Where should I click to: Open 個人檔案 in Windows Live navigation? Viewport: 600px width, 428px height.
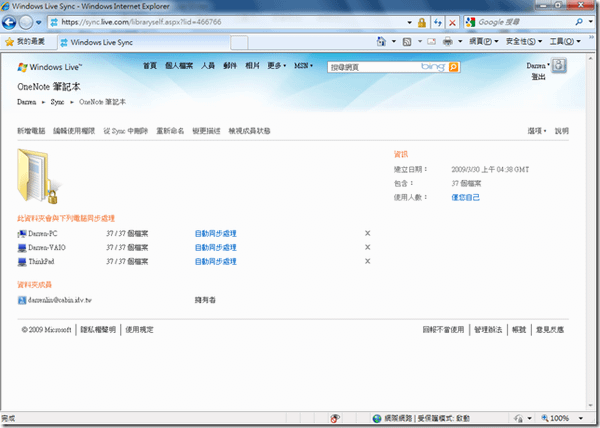pos(179,66)
